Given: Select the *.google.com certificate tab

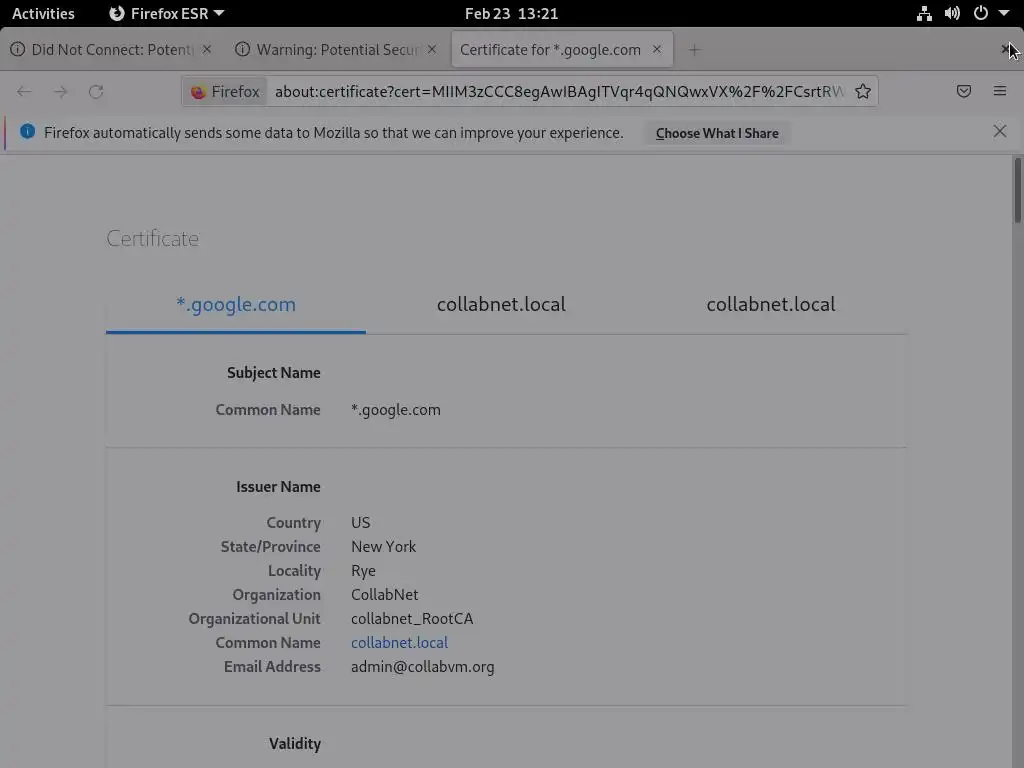Looking at the screenshot, I should pyautogui.click(x=236, y=304).
